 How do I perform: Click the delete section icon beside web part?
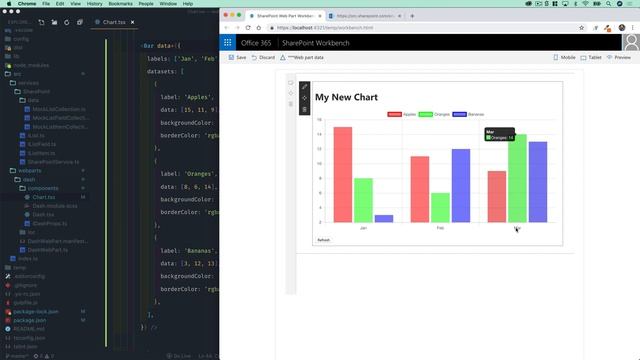291,104
